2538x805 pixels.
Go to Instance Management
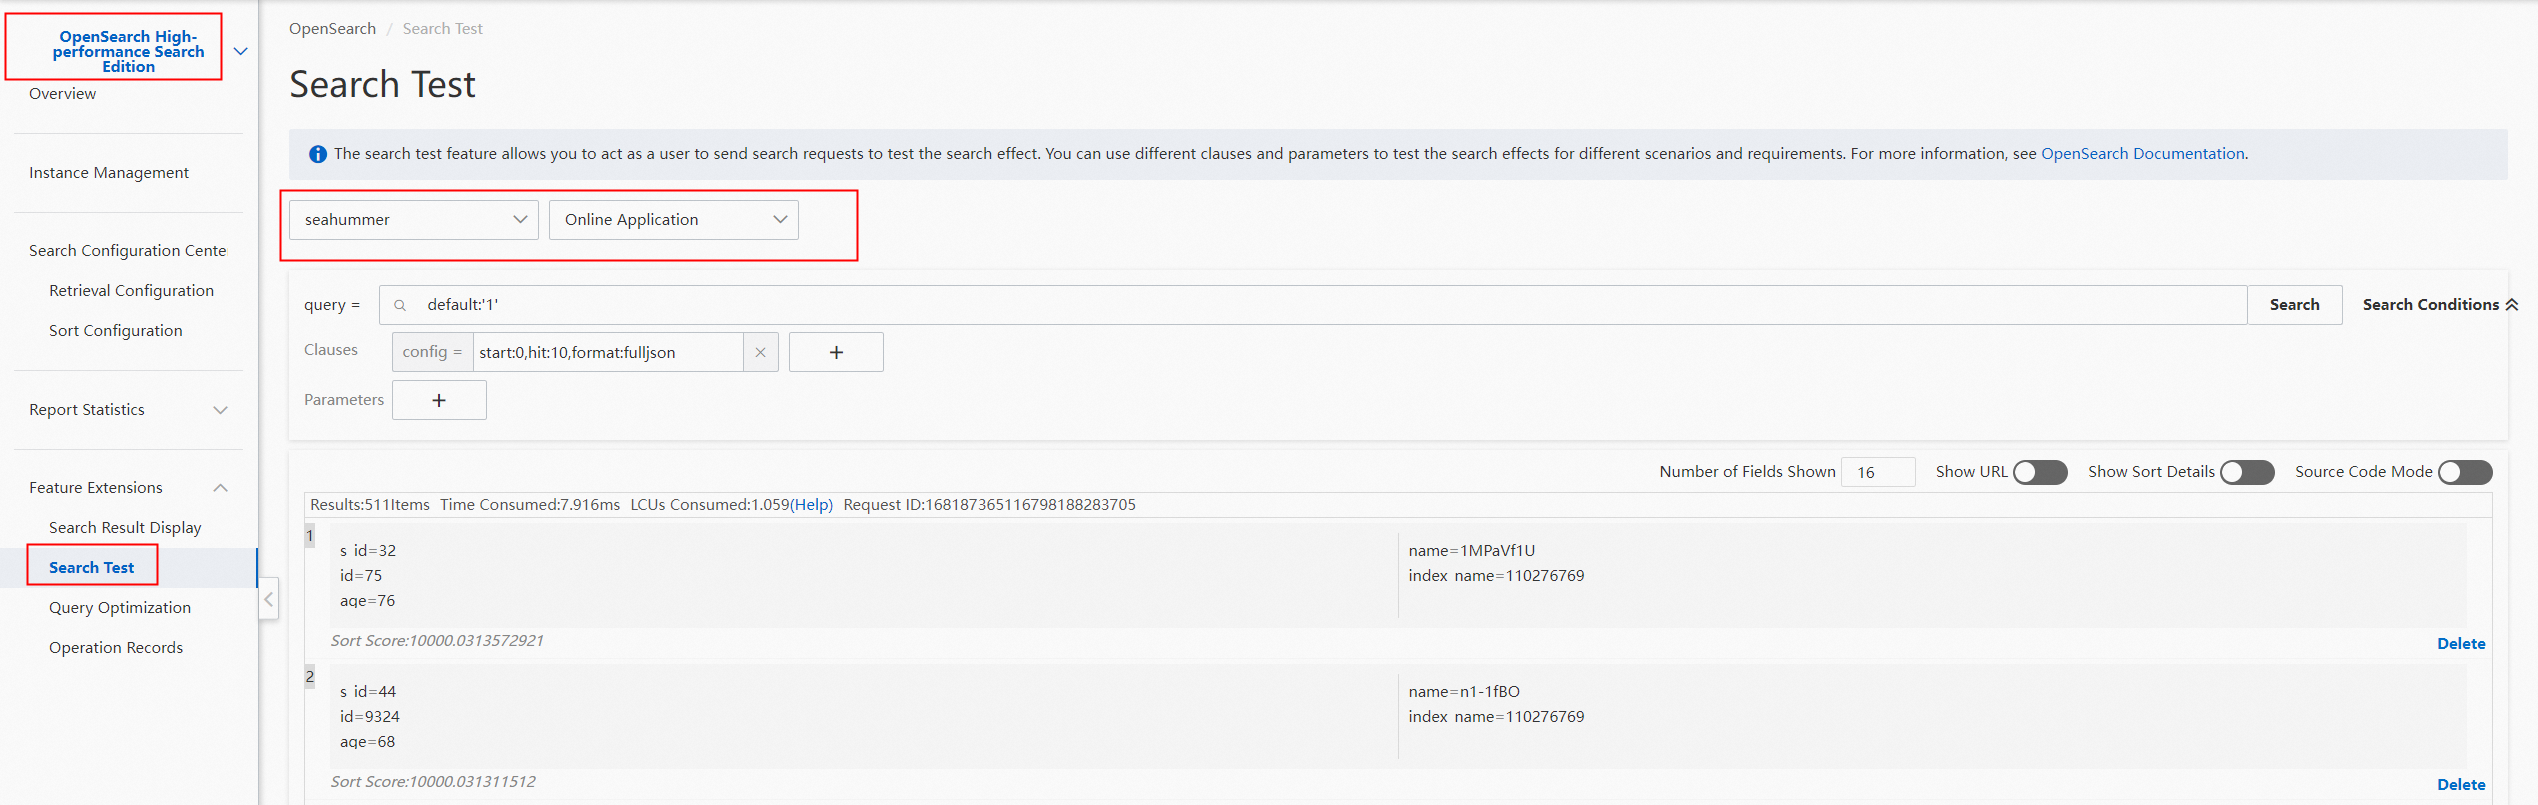109,173
